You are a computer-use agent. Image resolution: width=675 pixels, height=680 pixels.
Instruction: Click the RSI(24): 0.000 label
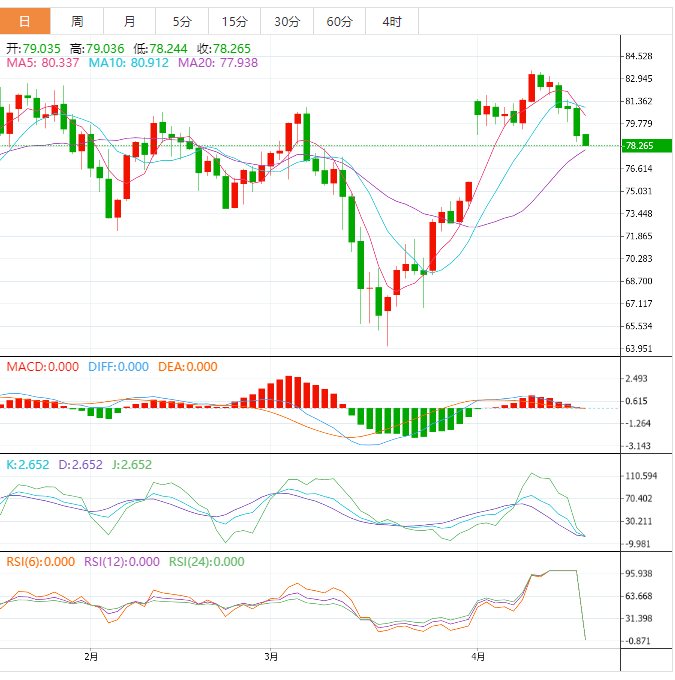click(206, 562)
